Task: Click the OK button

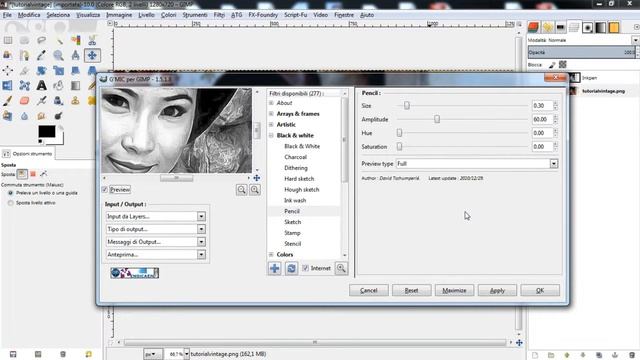Action: point(540,290)
